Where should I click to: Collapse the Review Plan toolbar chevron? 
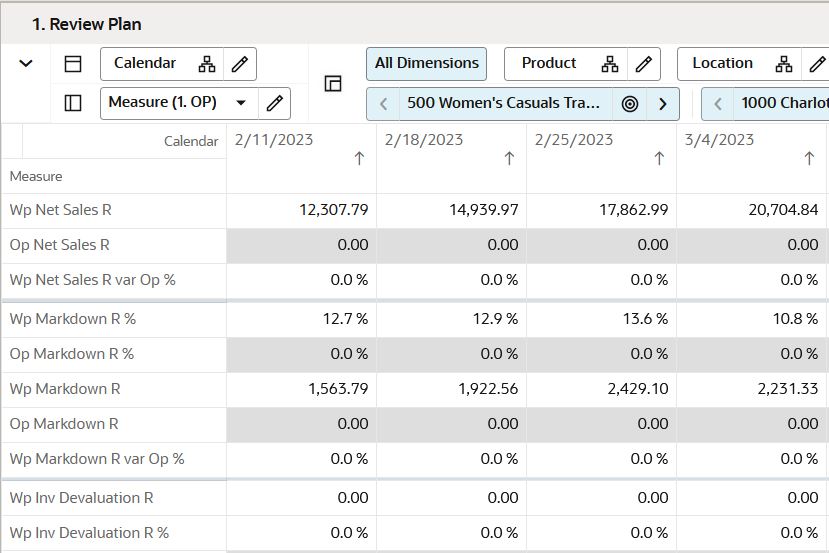point(26,63)
